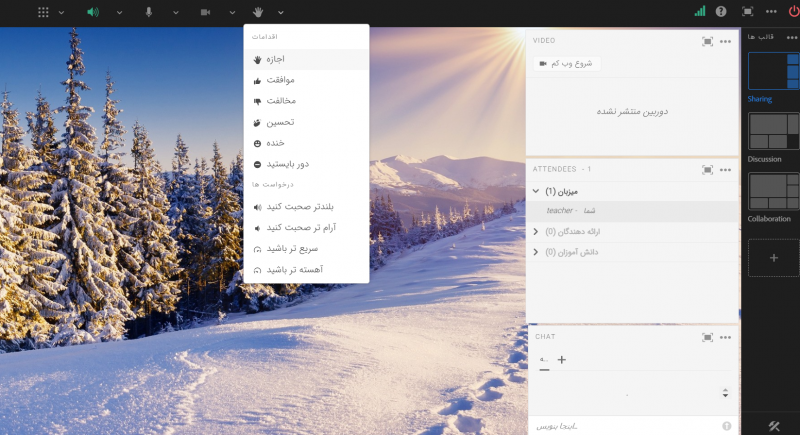The height and width of the screenshot is (435, 800).
Task: Toggle the microphone in the top bar
Action: tap(149, 12)
